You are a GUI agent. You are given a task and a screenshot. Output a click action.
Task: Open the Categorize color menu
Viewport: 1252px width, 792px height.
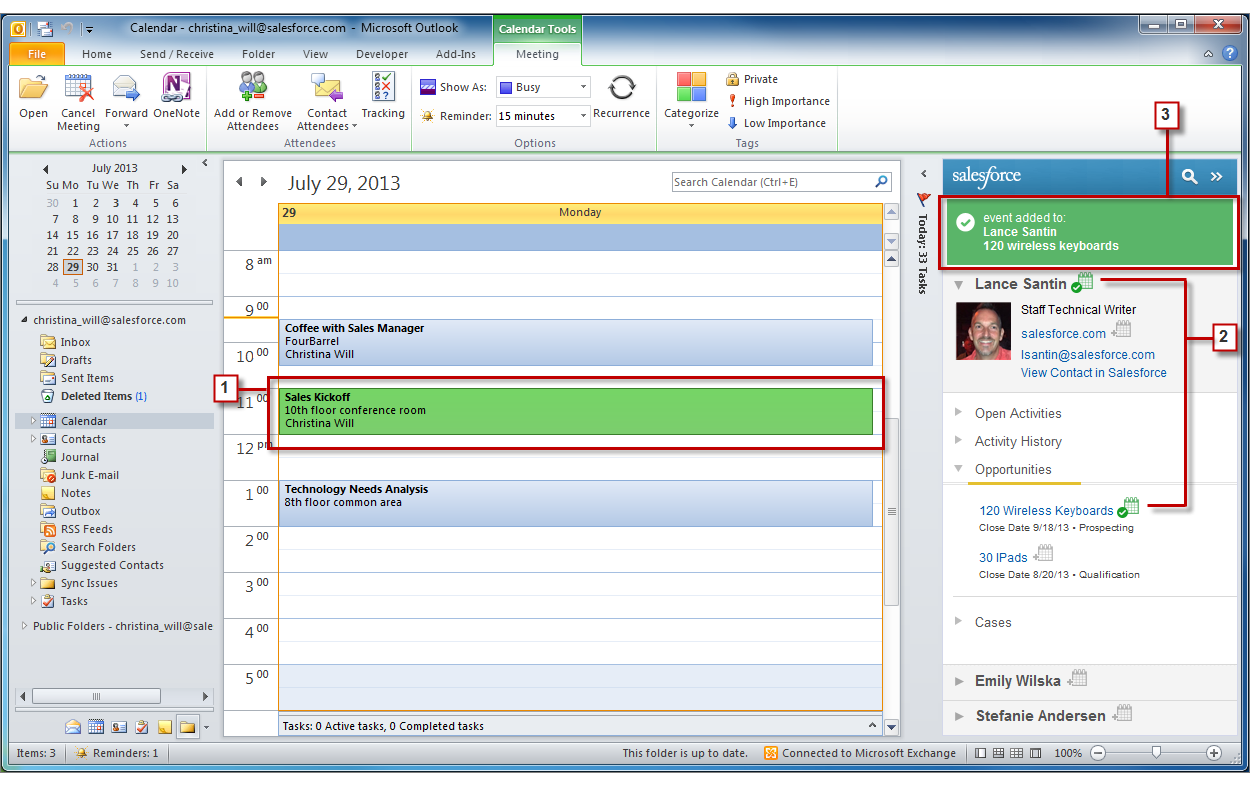tap(691, 100)
